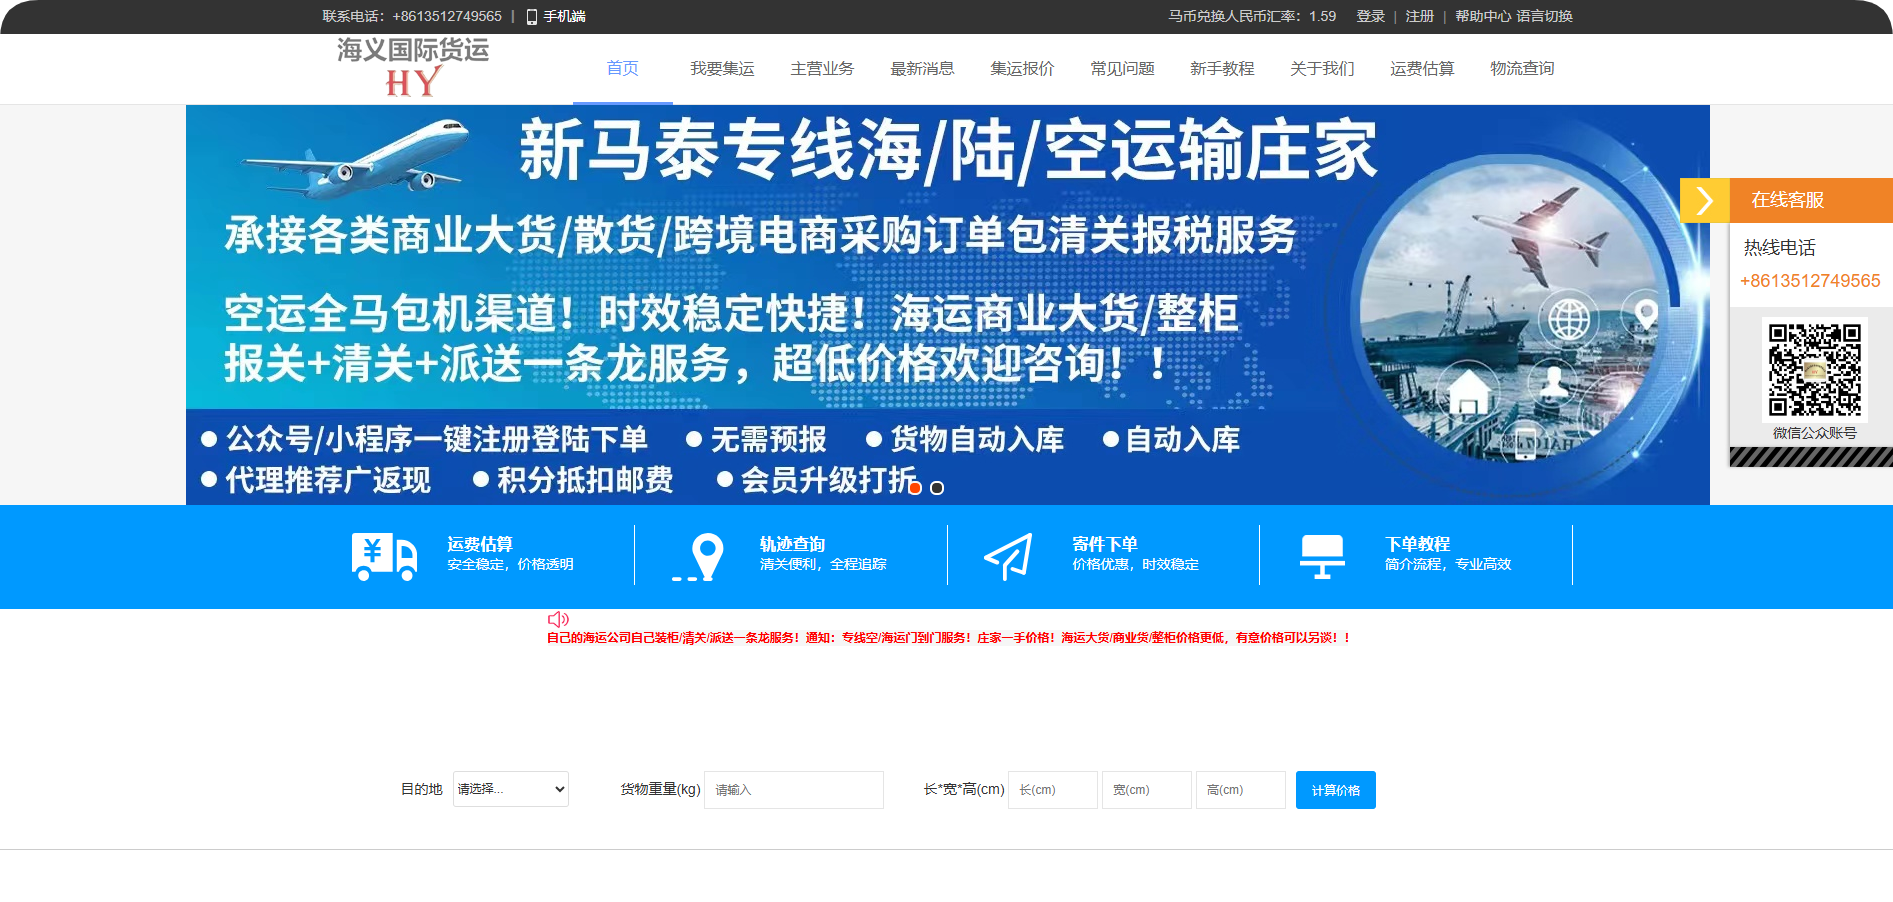Open the 物流查询 navigation tab

[1522, 68]
